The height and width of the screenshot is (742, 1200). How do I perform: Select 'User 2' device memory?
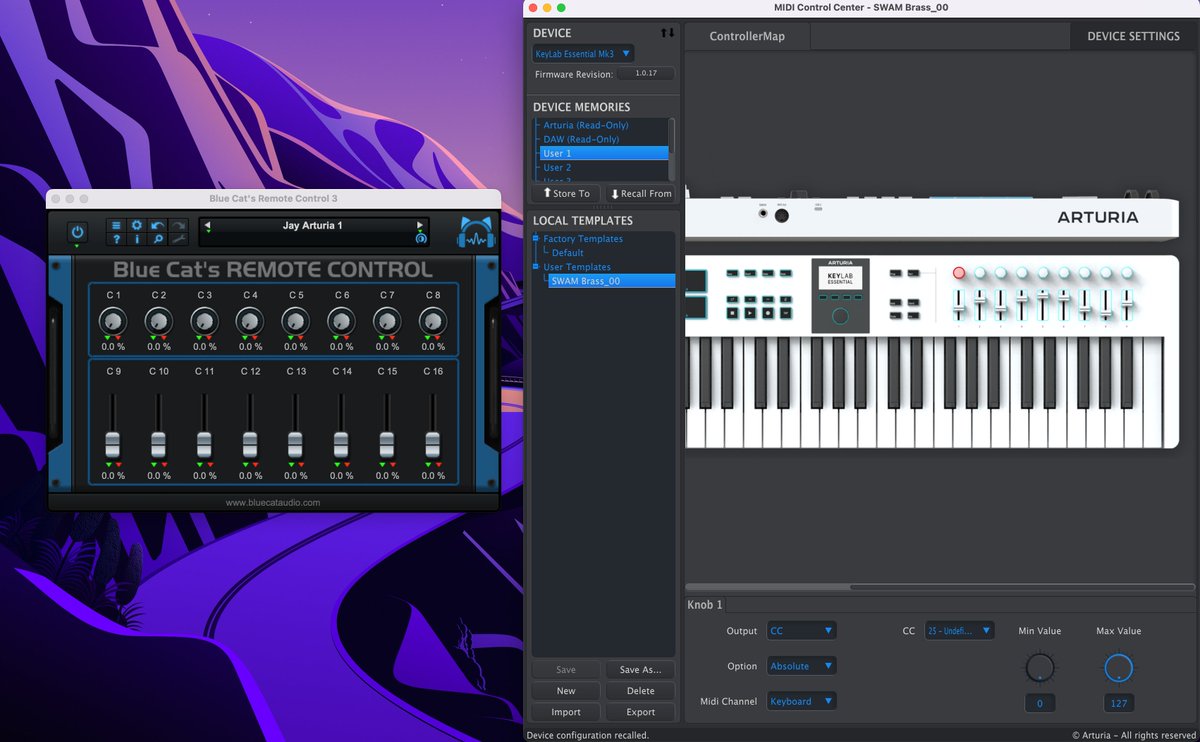click(x=557, y=167)
